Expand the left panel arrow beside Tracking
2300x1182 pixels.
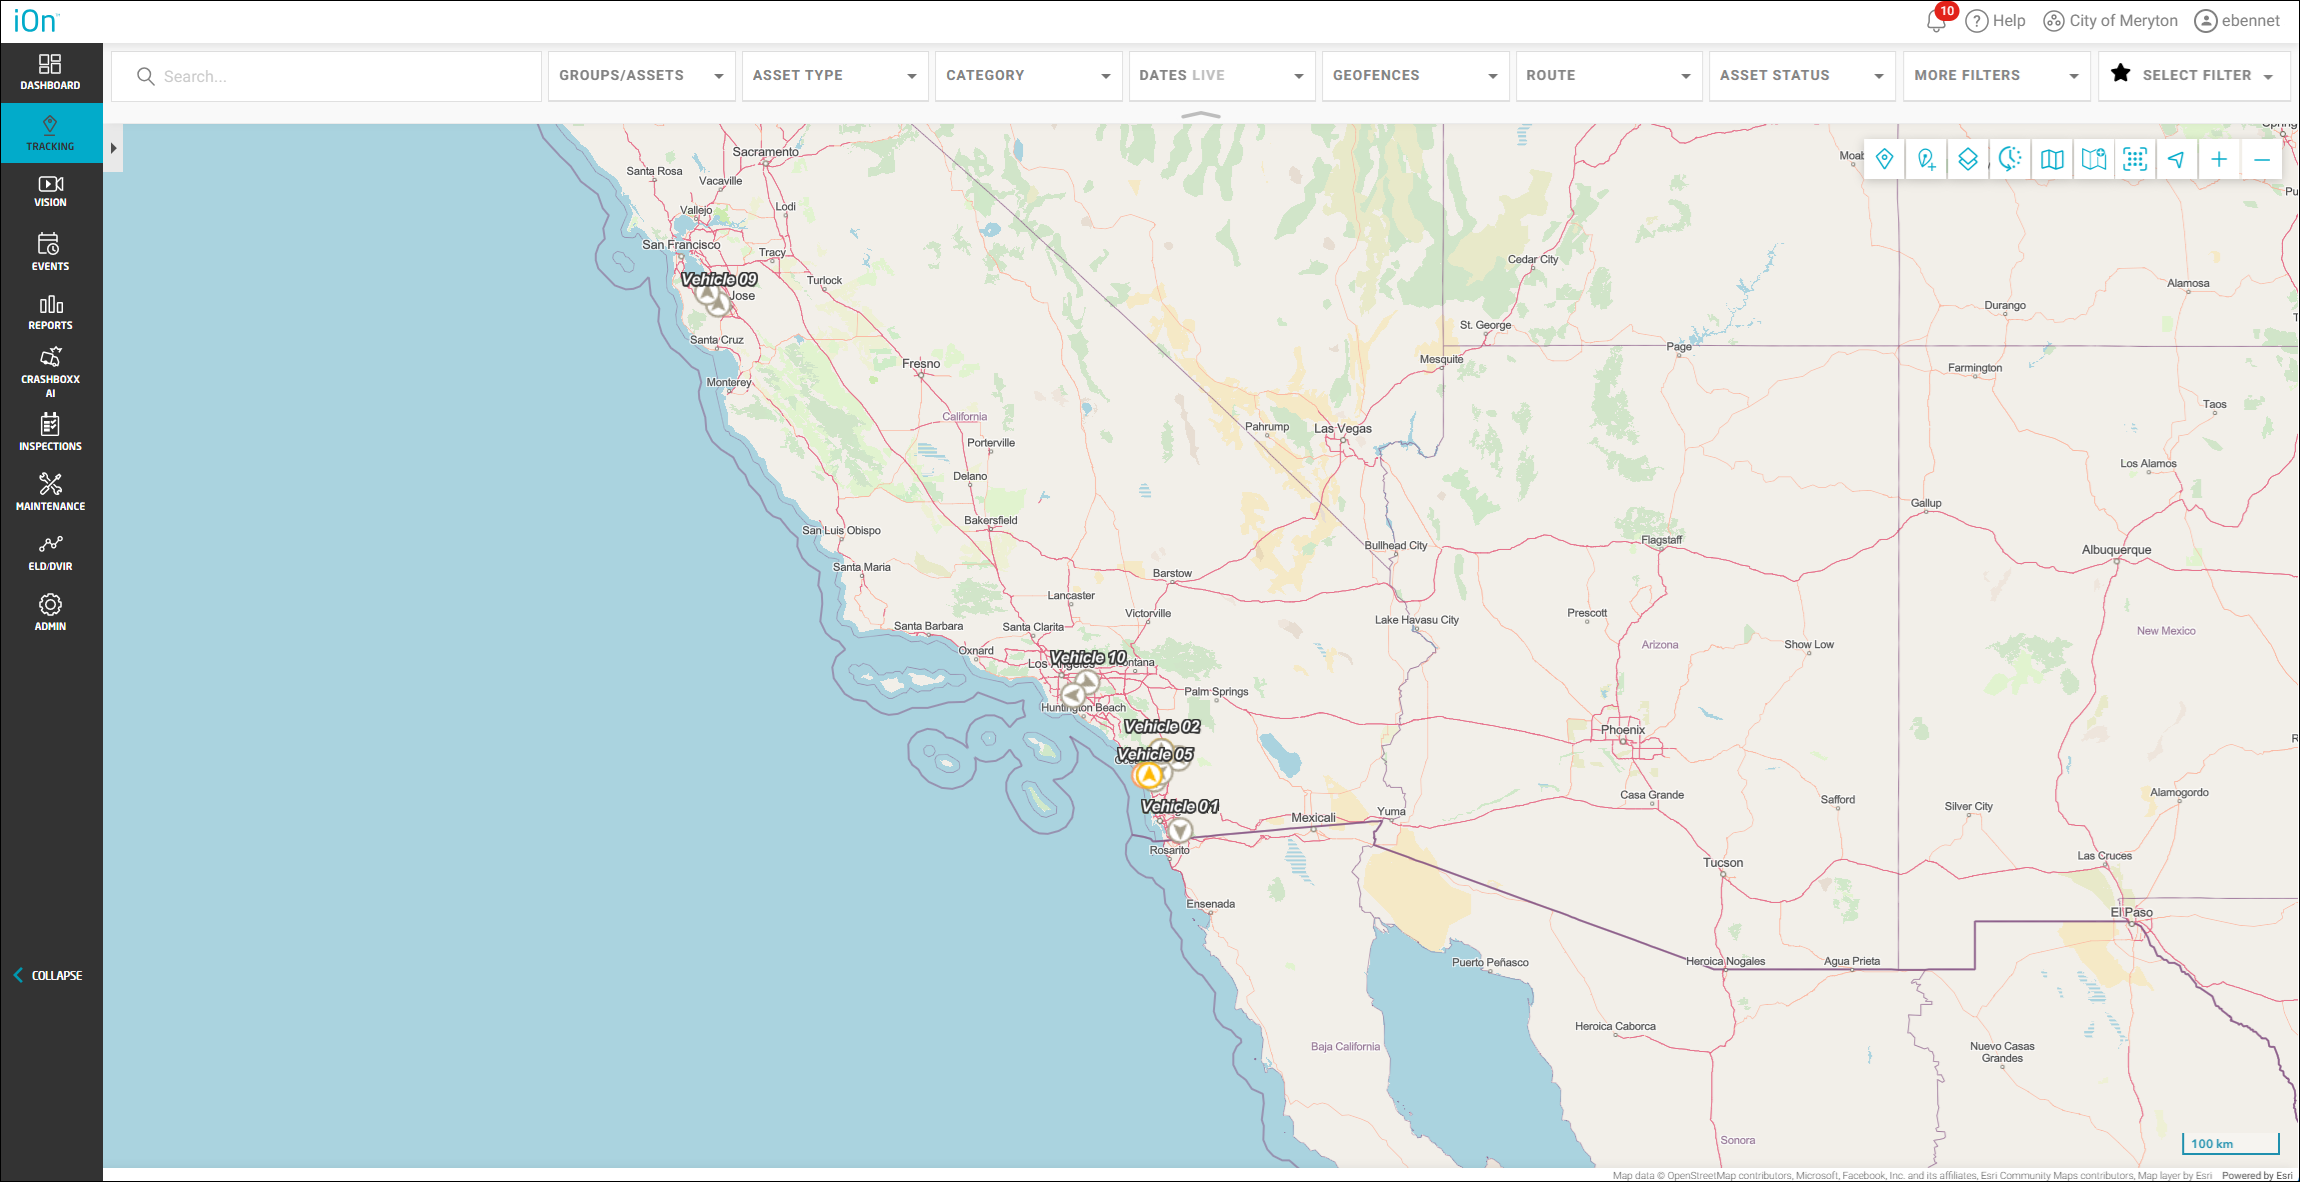[113, 148]
